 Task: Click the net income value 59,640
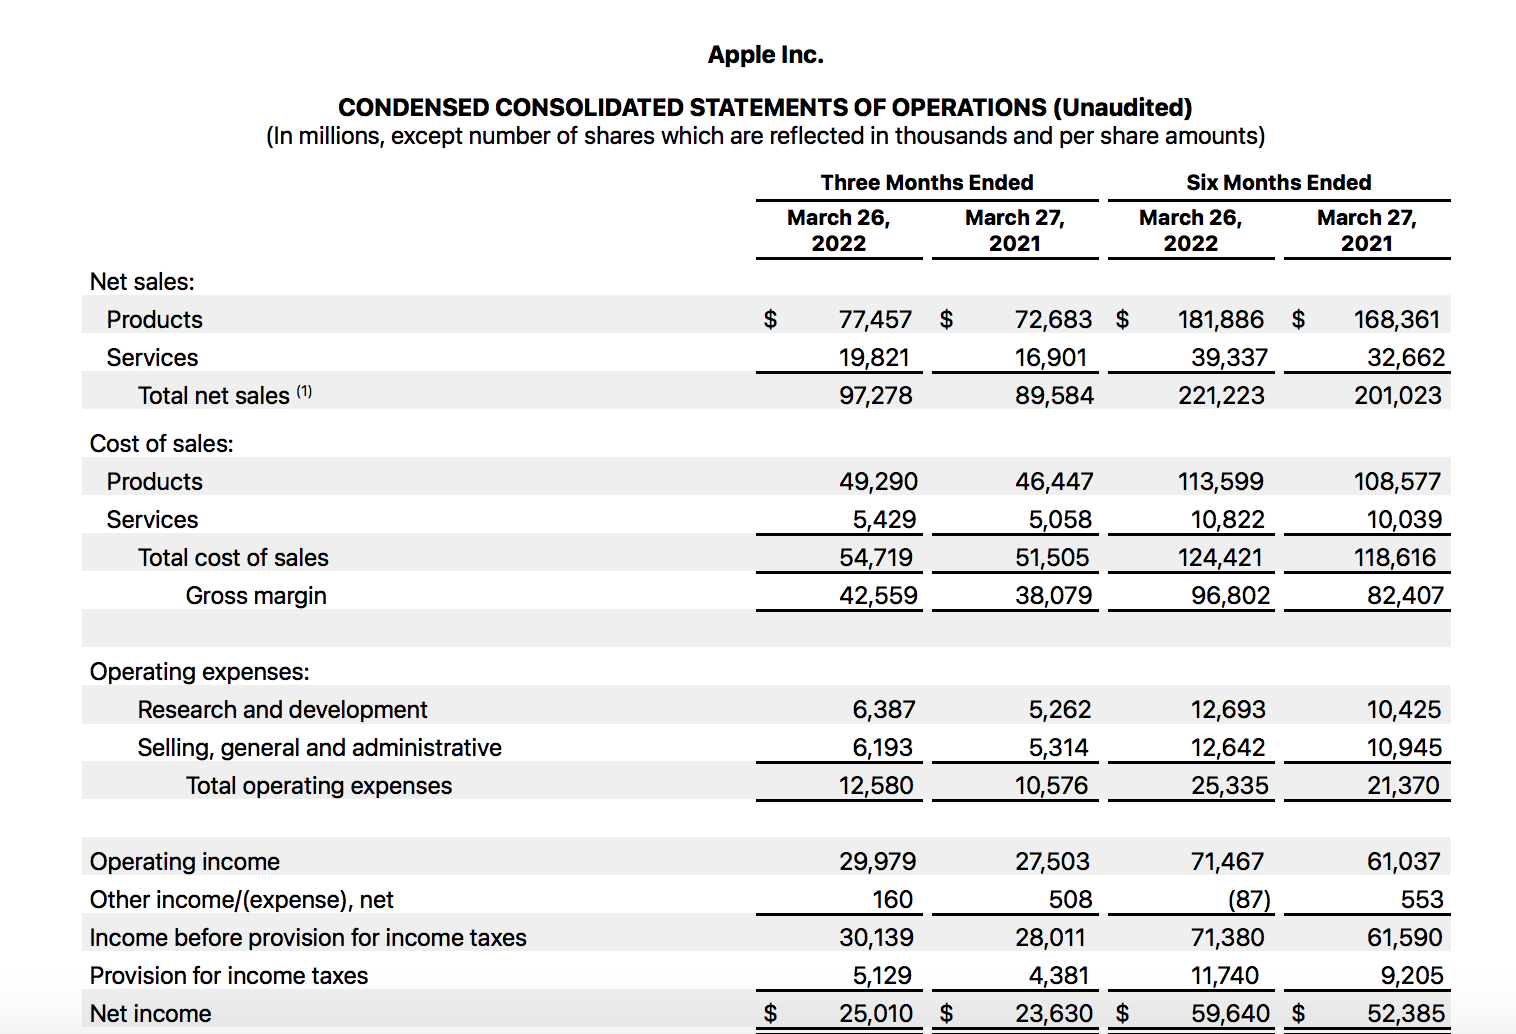pos(1230,1014)
